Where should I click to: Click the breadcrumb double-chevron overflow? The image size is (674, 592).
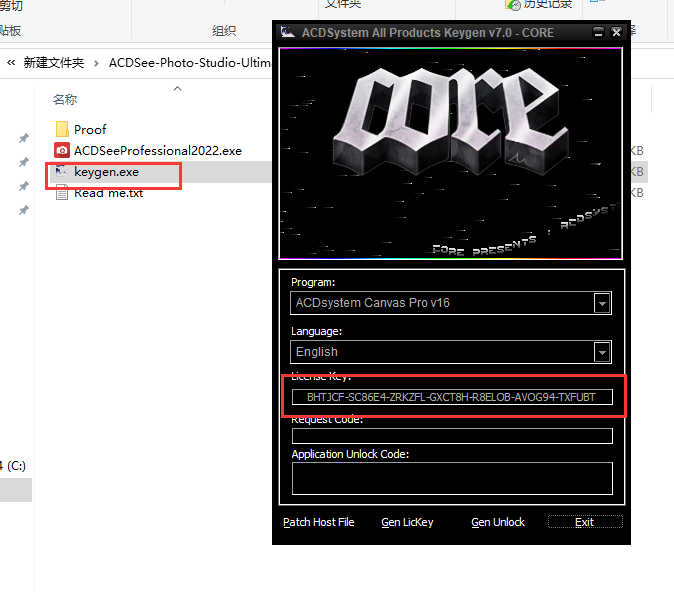[11, 63]
